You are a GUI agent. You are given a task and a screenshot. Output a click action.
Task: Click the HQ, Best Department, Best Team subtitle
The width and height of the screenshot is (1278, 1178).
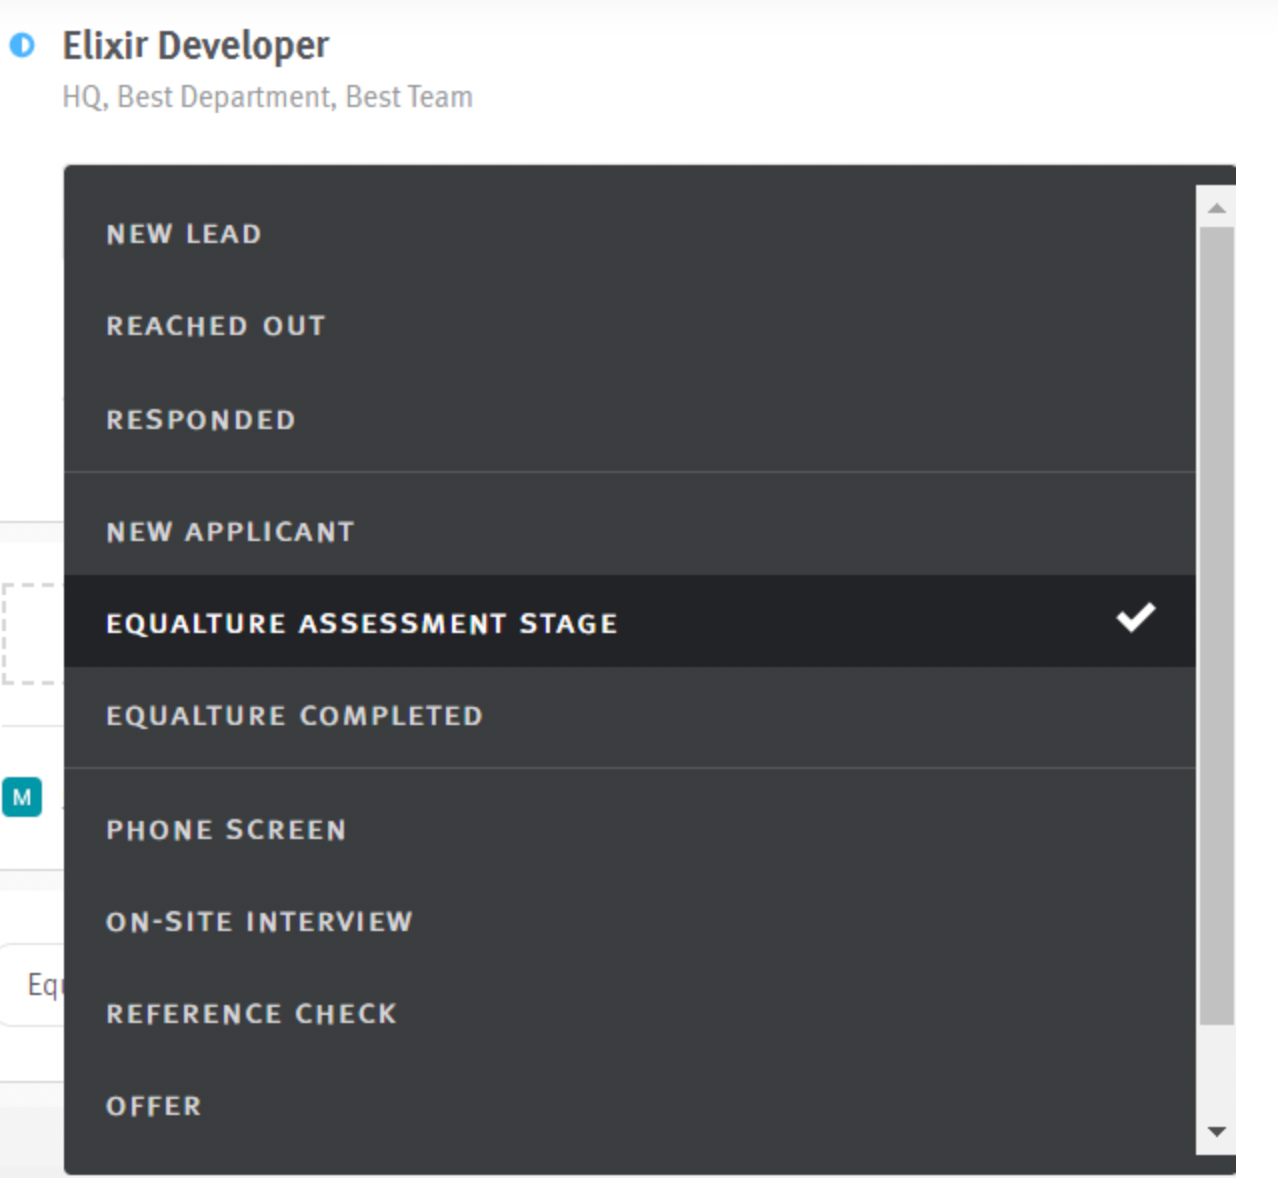267,96
